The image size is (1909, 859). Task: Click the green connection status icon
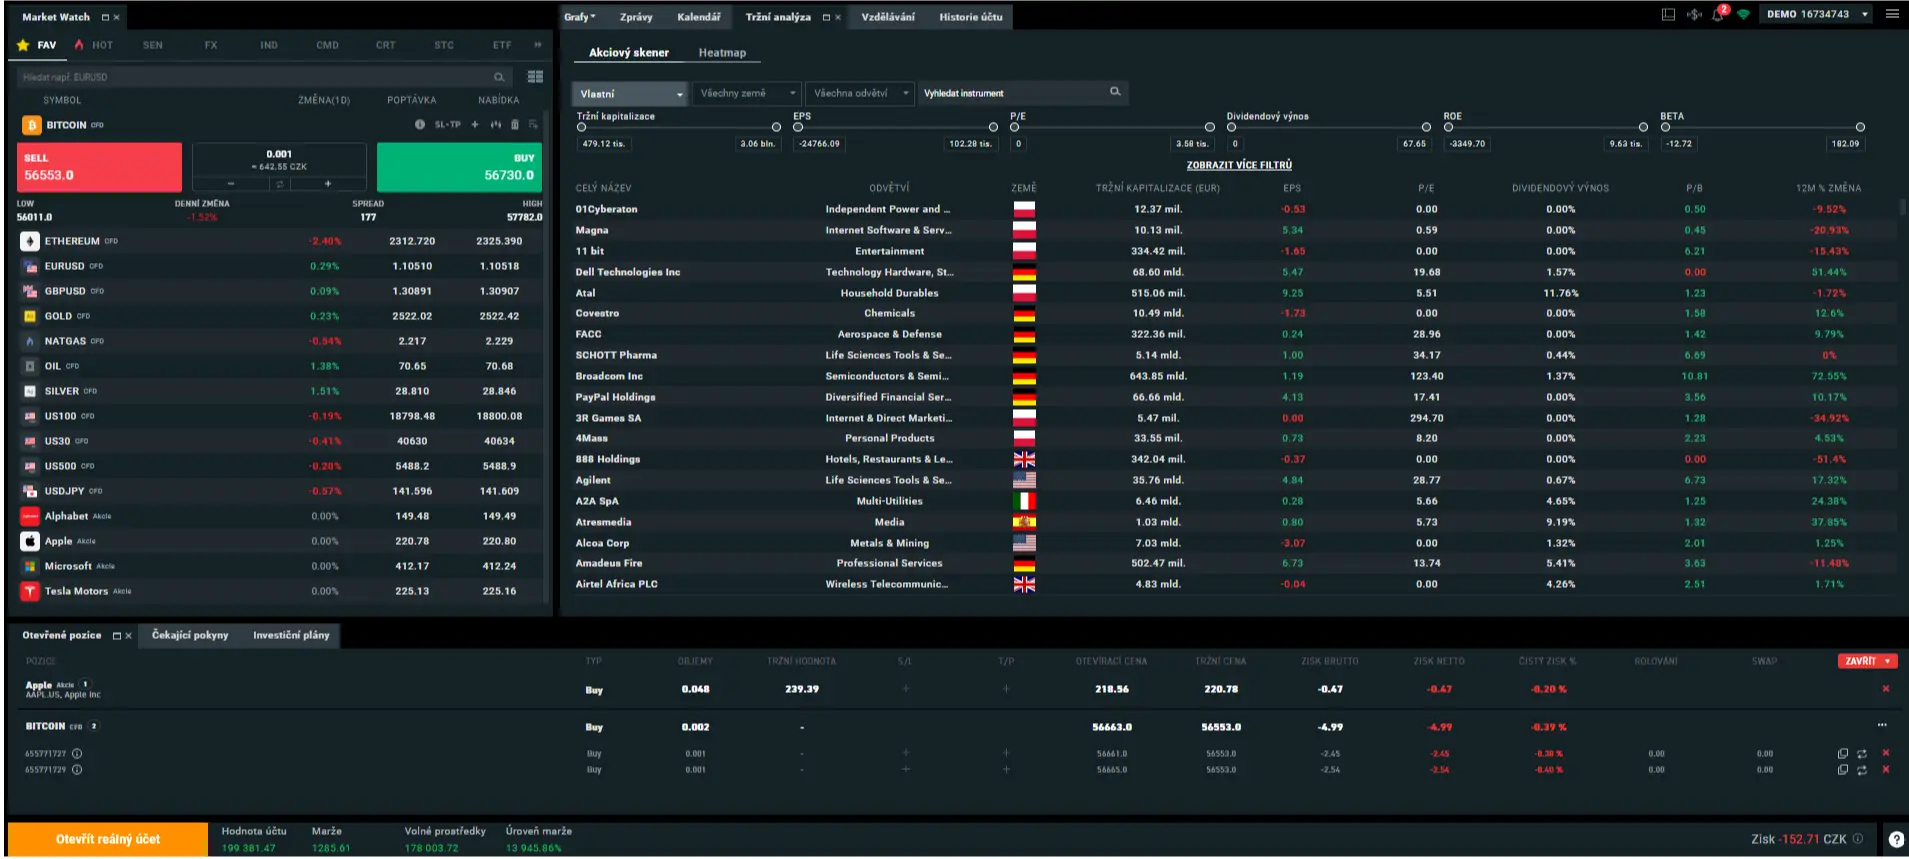pyautogui.click(x=1743, y=15)
